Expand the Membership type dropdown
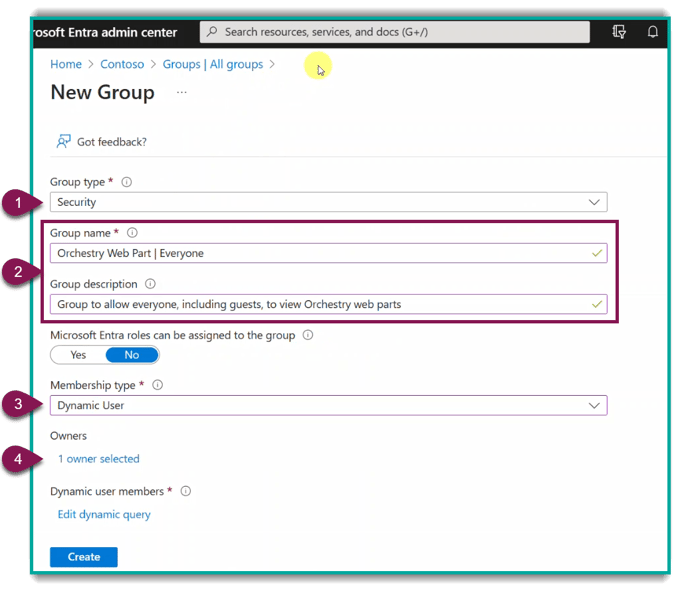Viewport: 688px width, 591px height. point(328,406)
